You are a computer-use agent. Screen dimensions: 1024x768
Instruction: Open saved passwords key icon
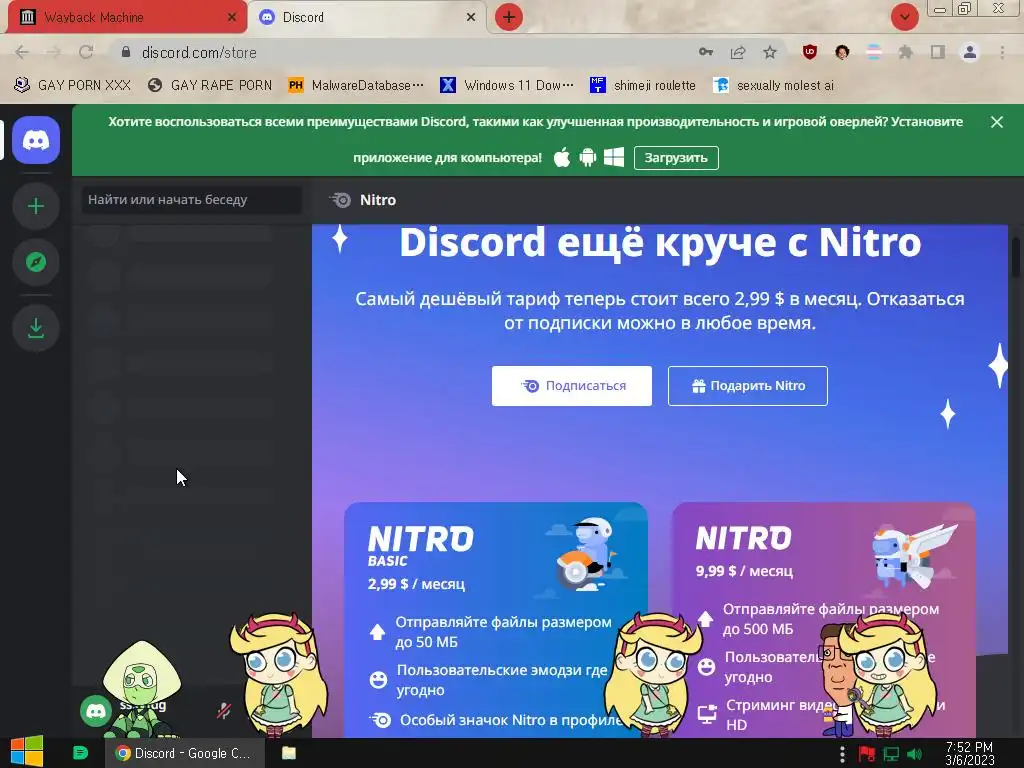tap(705, 52)
